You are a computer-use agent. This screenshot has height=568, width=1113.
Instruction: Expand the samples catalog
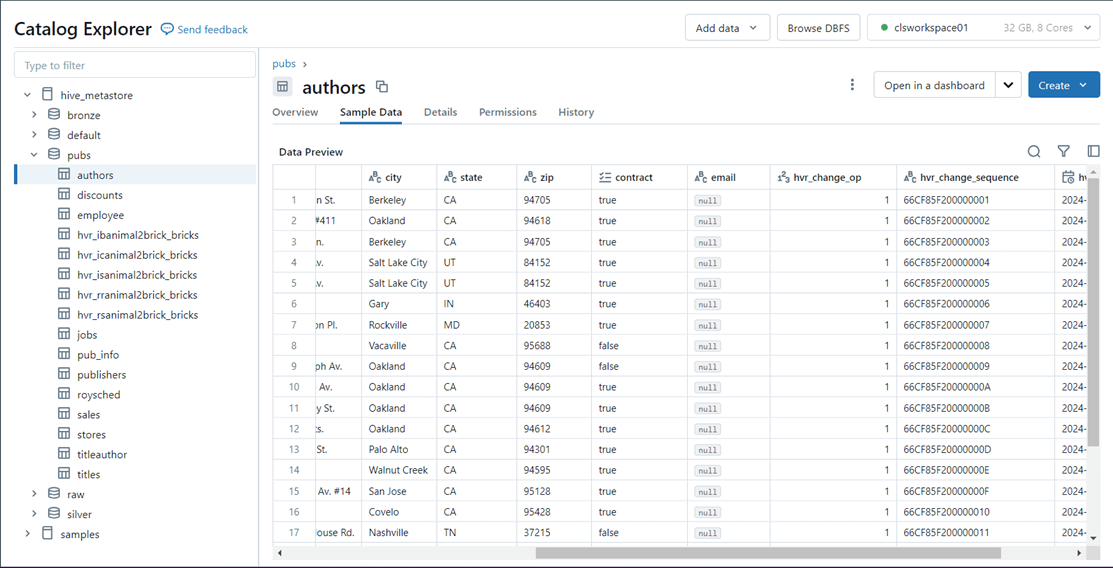click(28, 533)
